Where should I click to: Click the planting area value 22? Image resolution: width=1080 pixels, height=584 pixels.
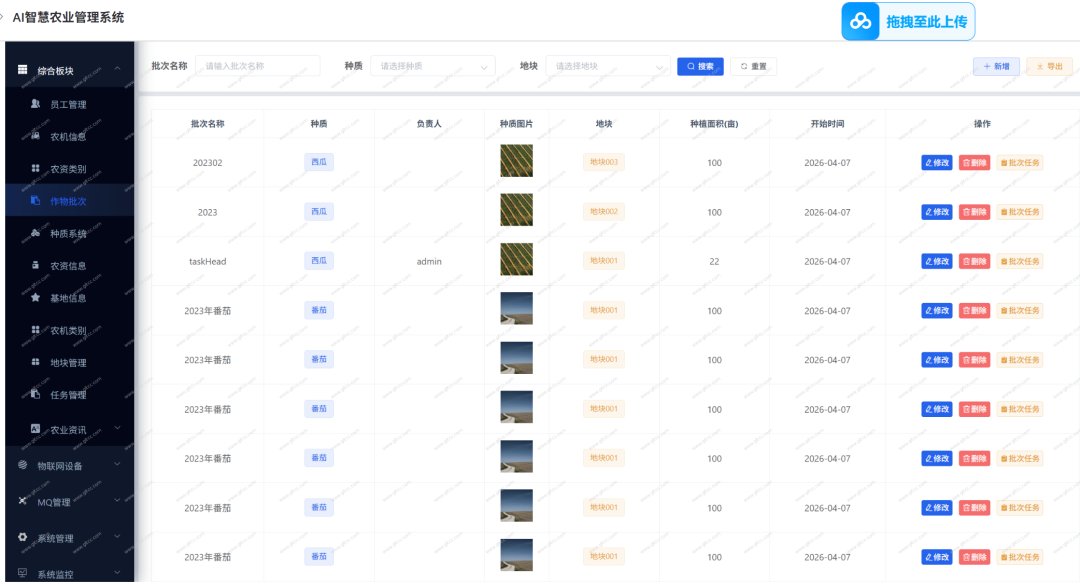pos(714,261)
